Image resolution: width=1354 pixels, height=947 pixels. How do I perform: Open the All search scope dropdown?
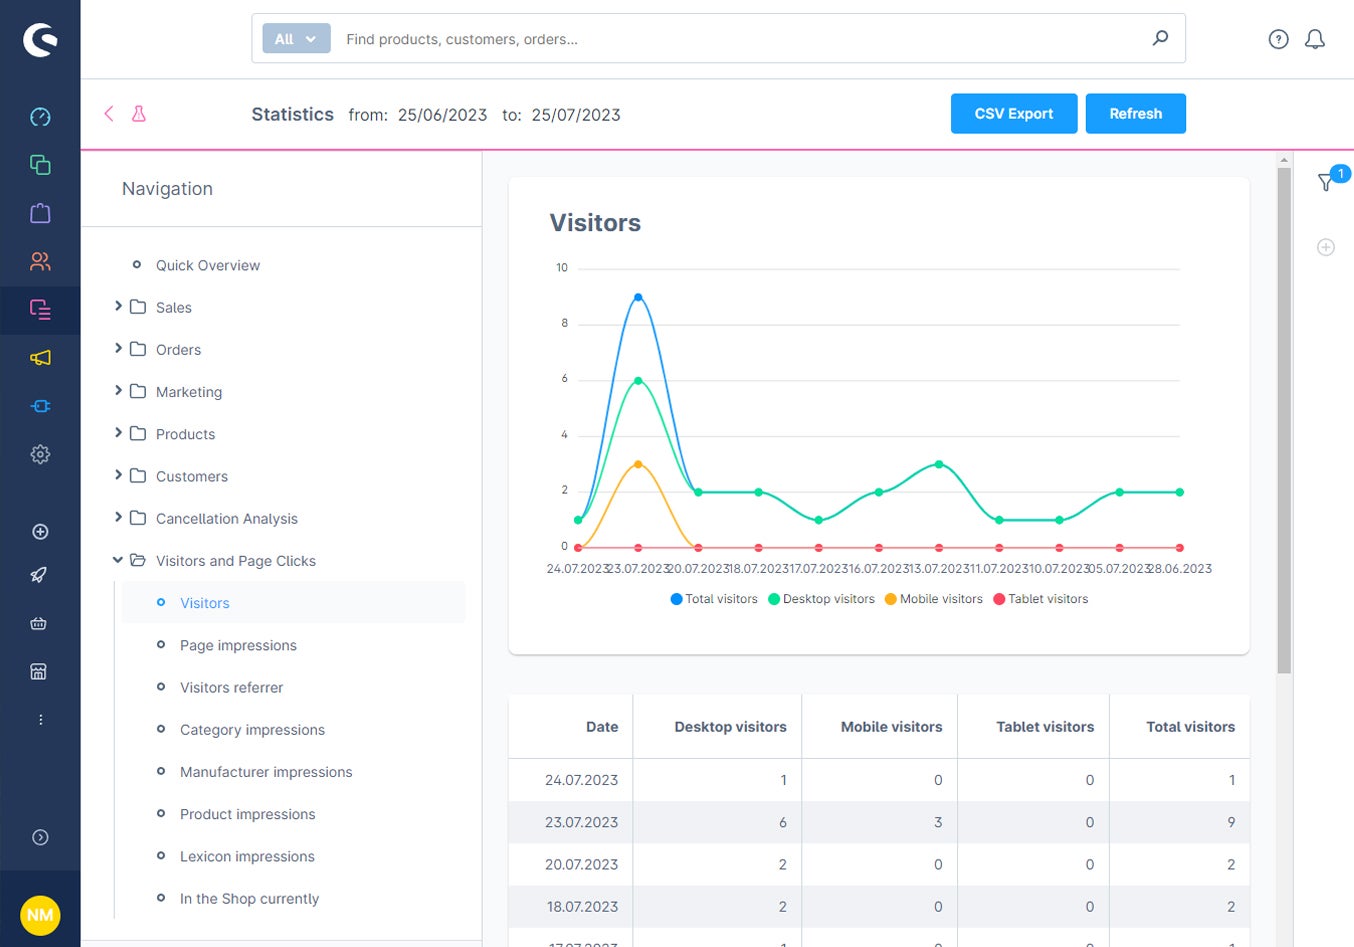point(296,39)
